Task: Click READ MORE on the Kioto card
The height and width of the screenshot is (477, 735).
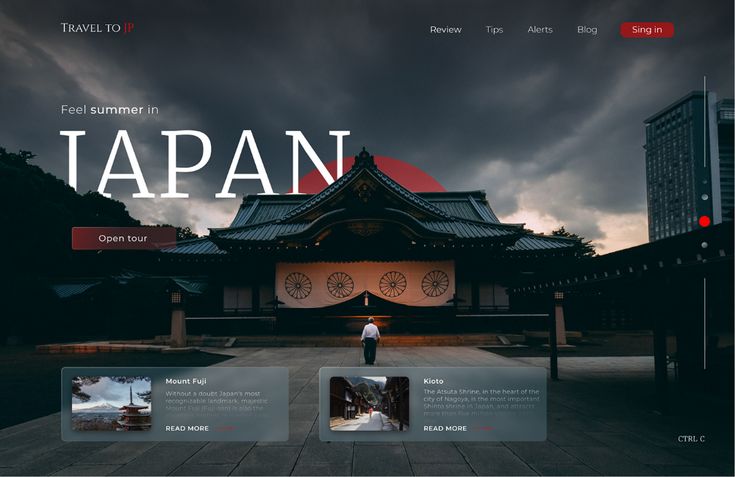Action: click(445, 428)
